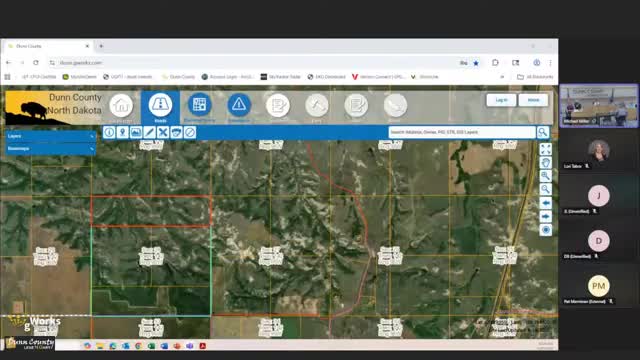
Task: Open the apps grid in bookmarks bar
Action: coord(7,77)
